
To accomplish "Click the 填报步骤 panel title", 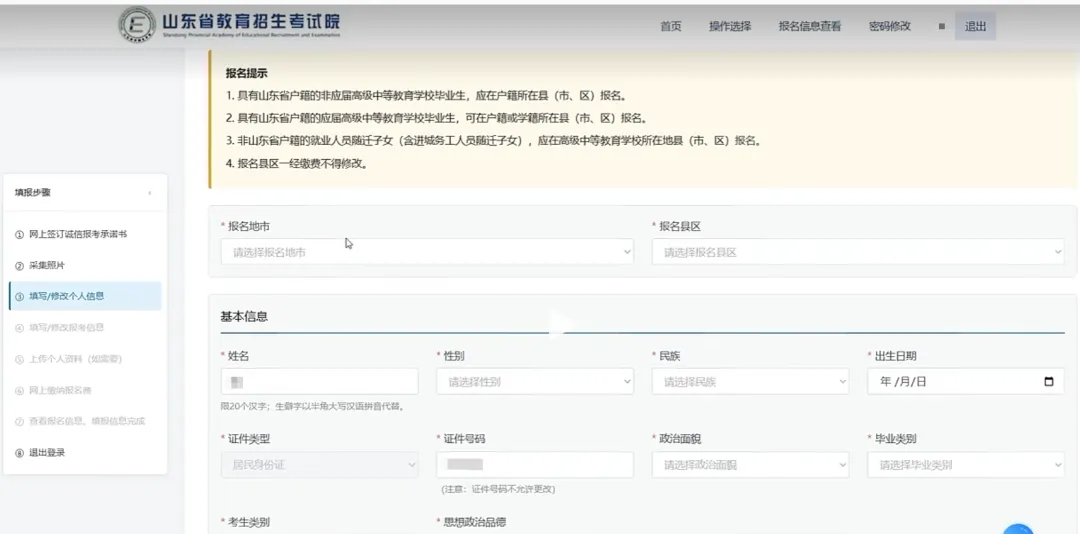I will pos(32,193).
